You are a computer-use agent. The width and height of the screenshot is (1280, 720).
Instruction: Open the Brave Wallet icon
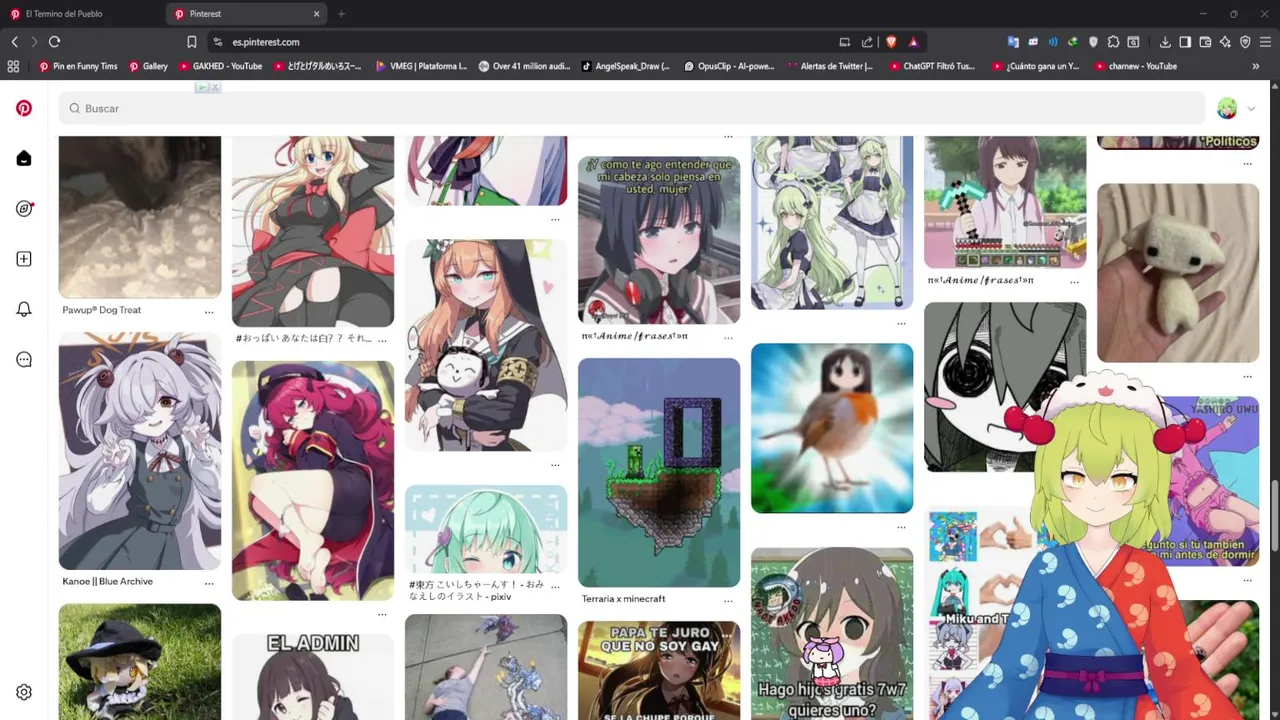point(1205,42)
